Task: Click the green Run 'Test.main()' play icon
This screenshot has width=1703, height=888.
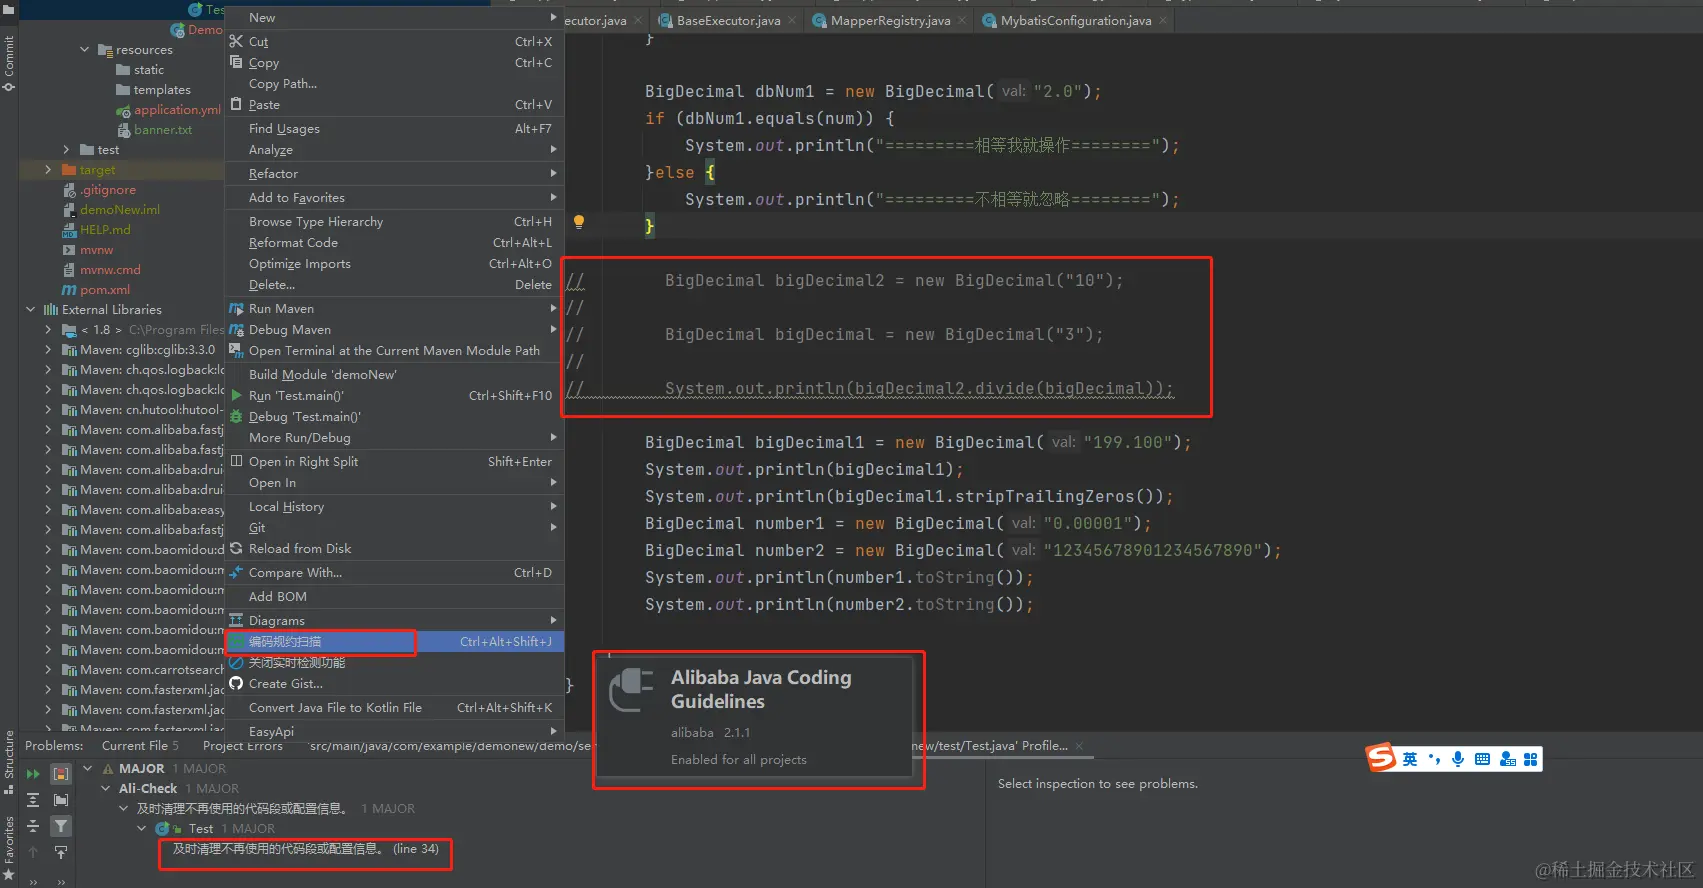Action: (236, 396)
